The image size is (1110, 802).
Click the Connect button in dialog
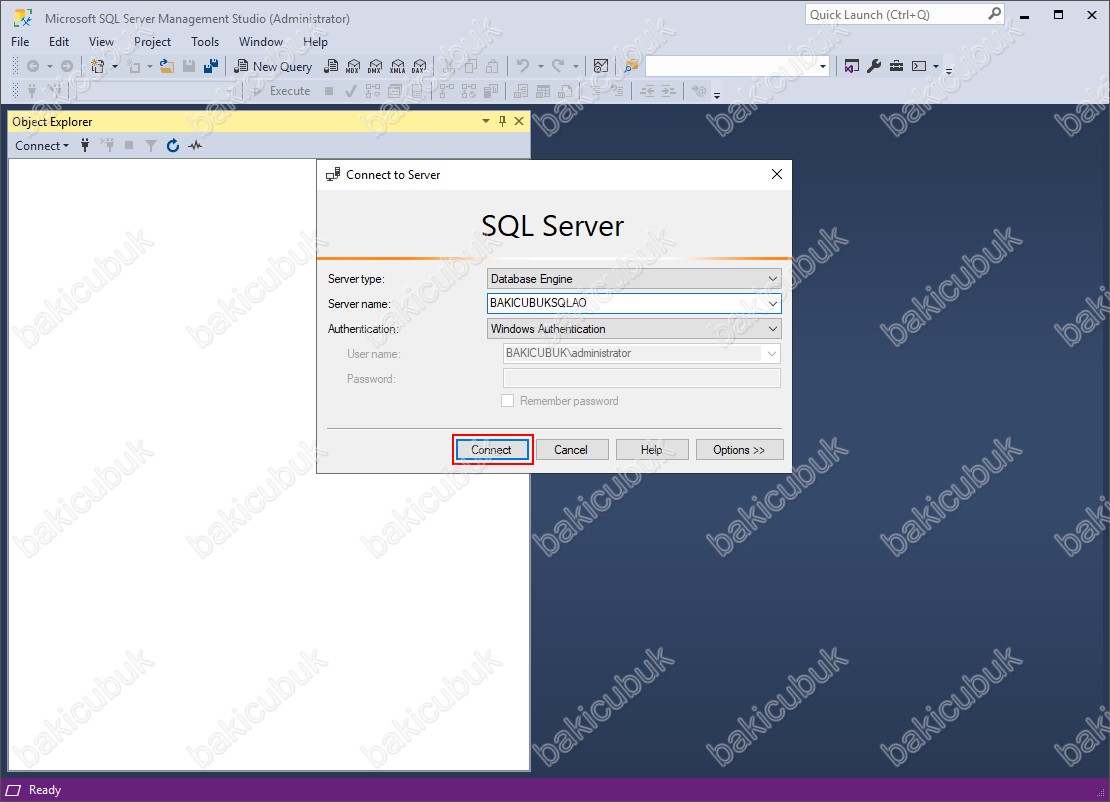coord(492,450)
